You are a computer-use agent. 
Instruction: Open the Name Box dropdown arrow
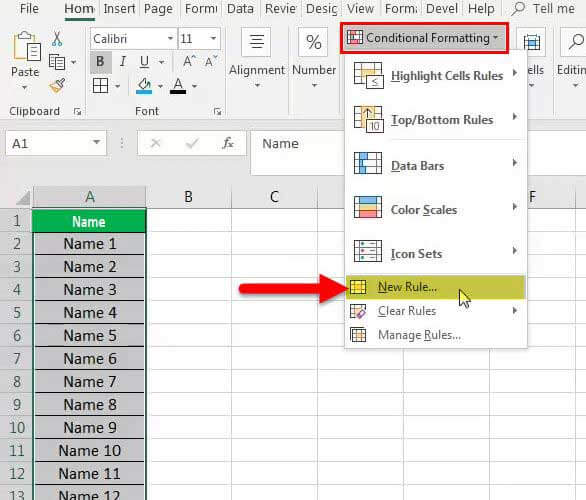(x=97, y=143)
